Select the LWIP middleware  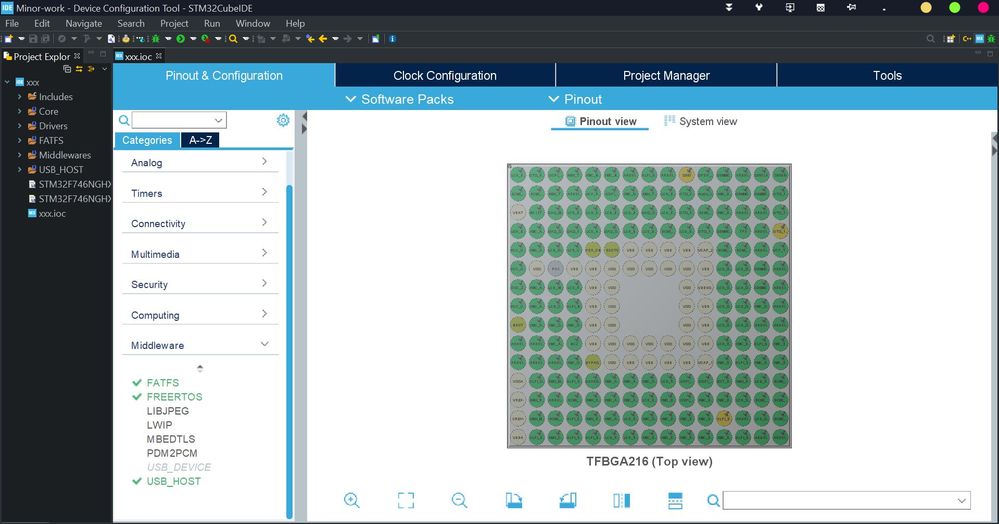pos(159,425)
